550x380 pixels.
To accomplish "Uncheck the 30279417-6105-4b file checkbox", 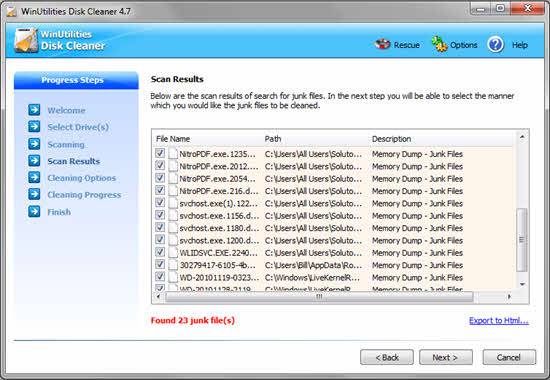I will pyautogui.click(x=160, y=265).
